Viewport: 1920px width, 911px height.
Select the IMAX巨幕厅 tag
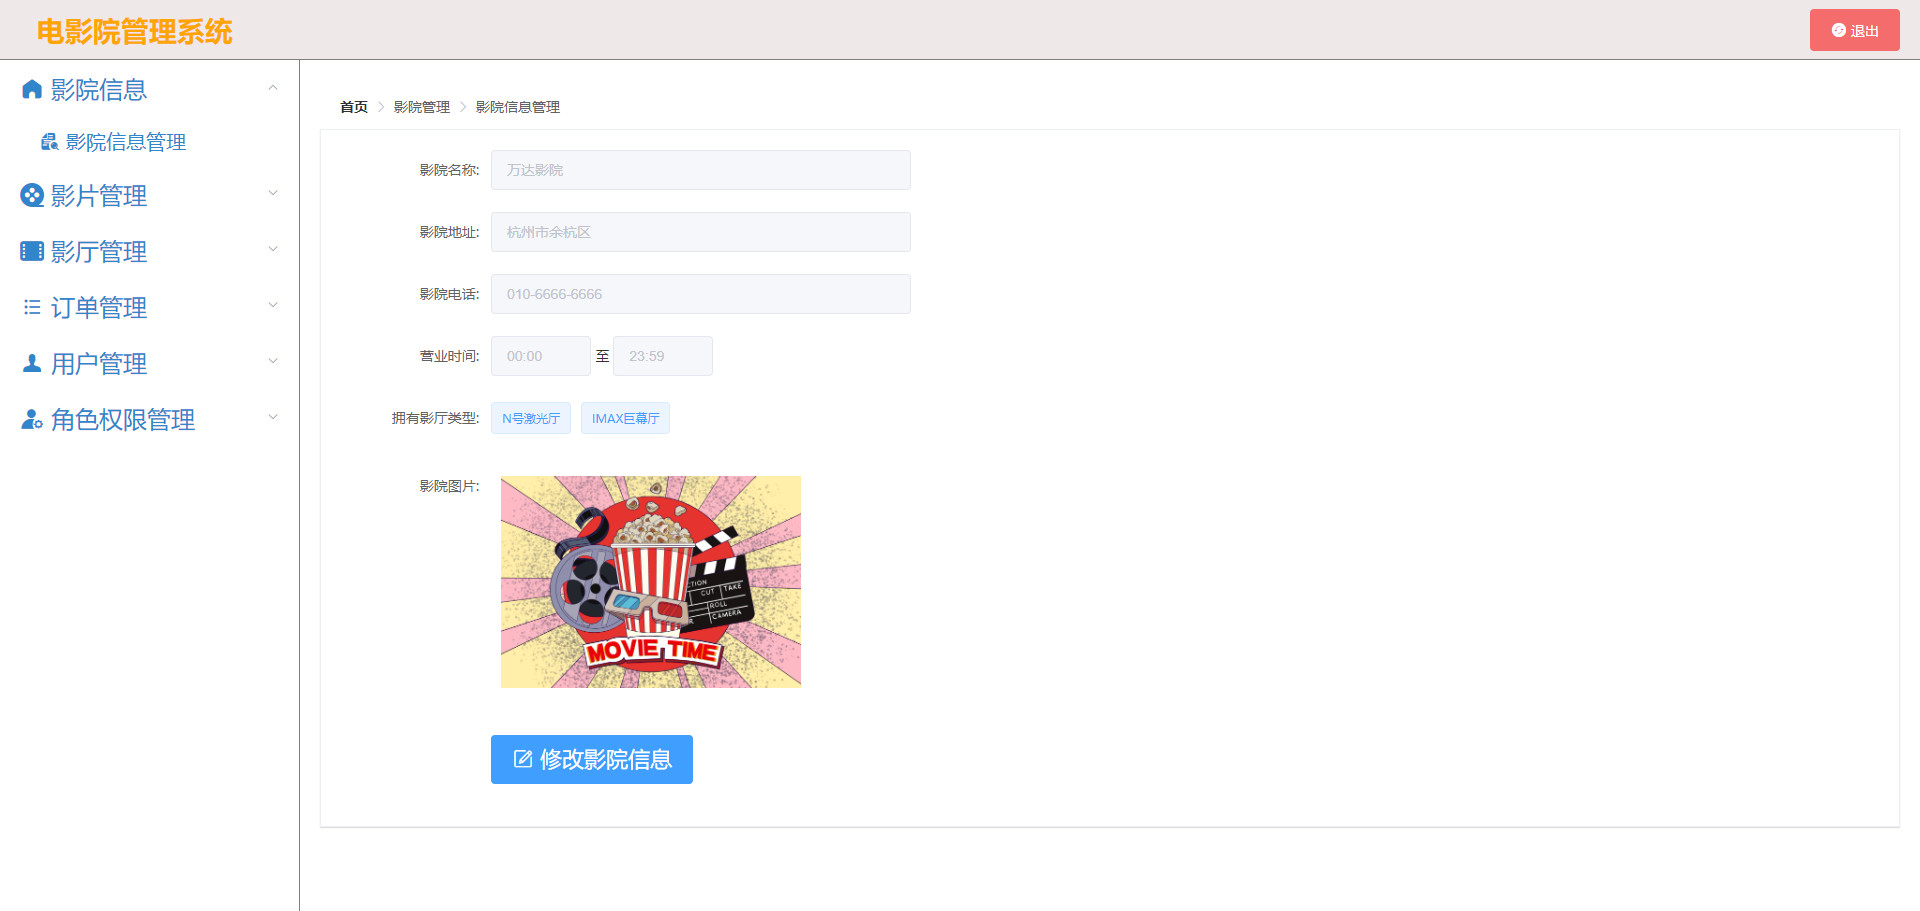pyautogui.click(x=625, y=418)
